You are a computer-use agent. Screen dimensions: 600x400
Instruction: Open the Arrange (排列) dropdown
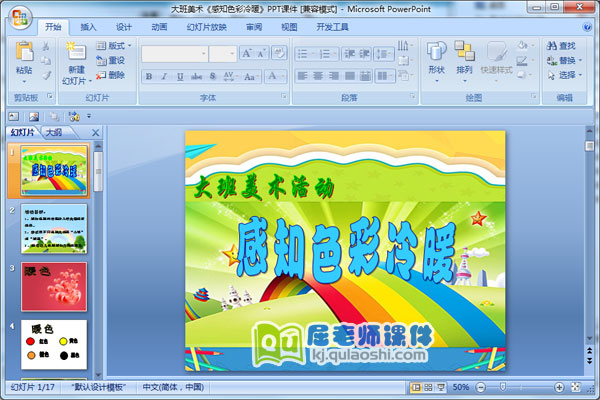point(464,61)
